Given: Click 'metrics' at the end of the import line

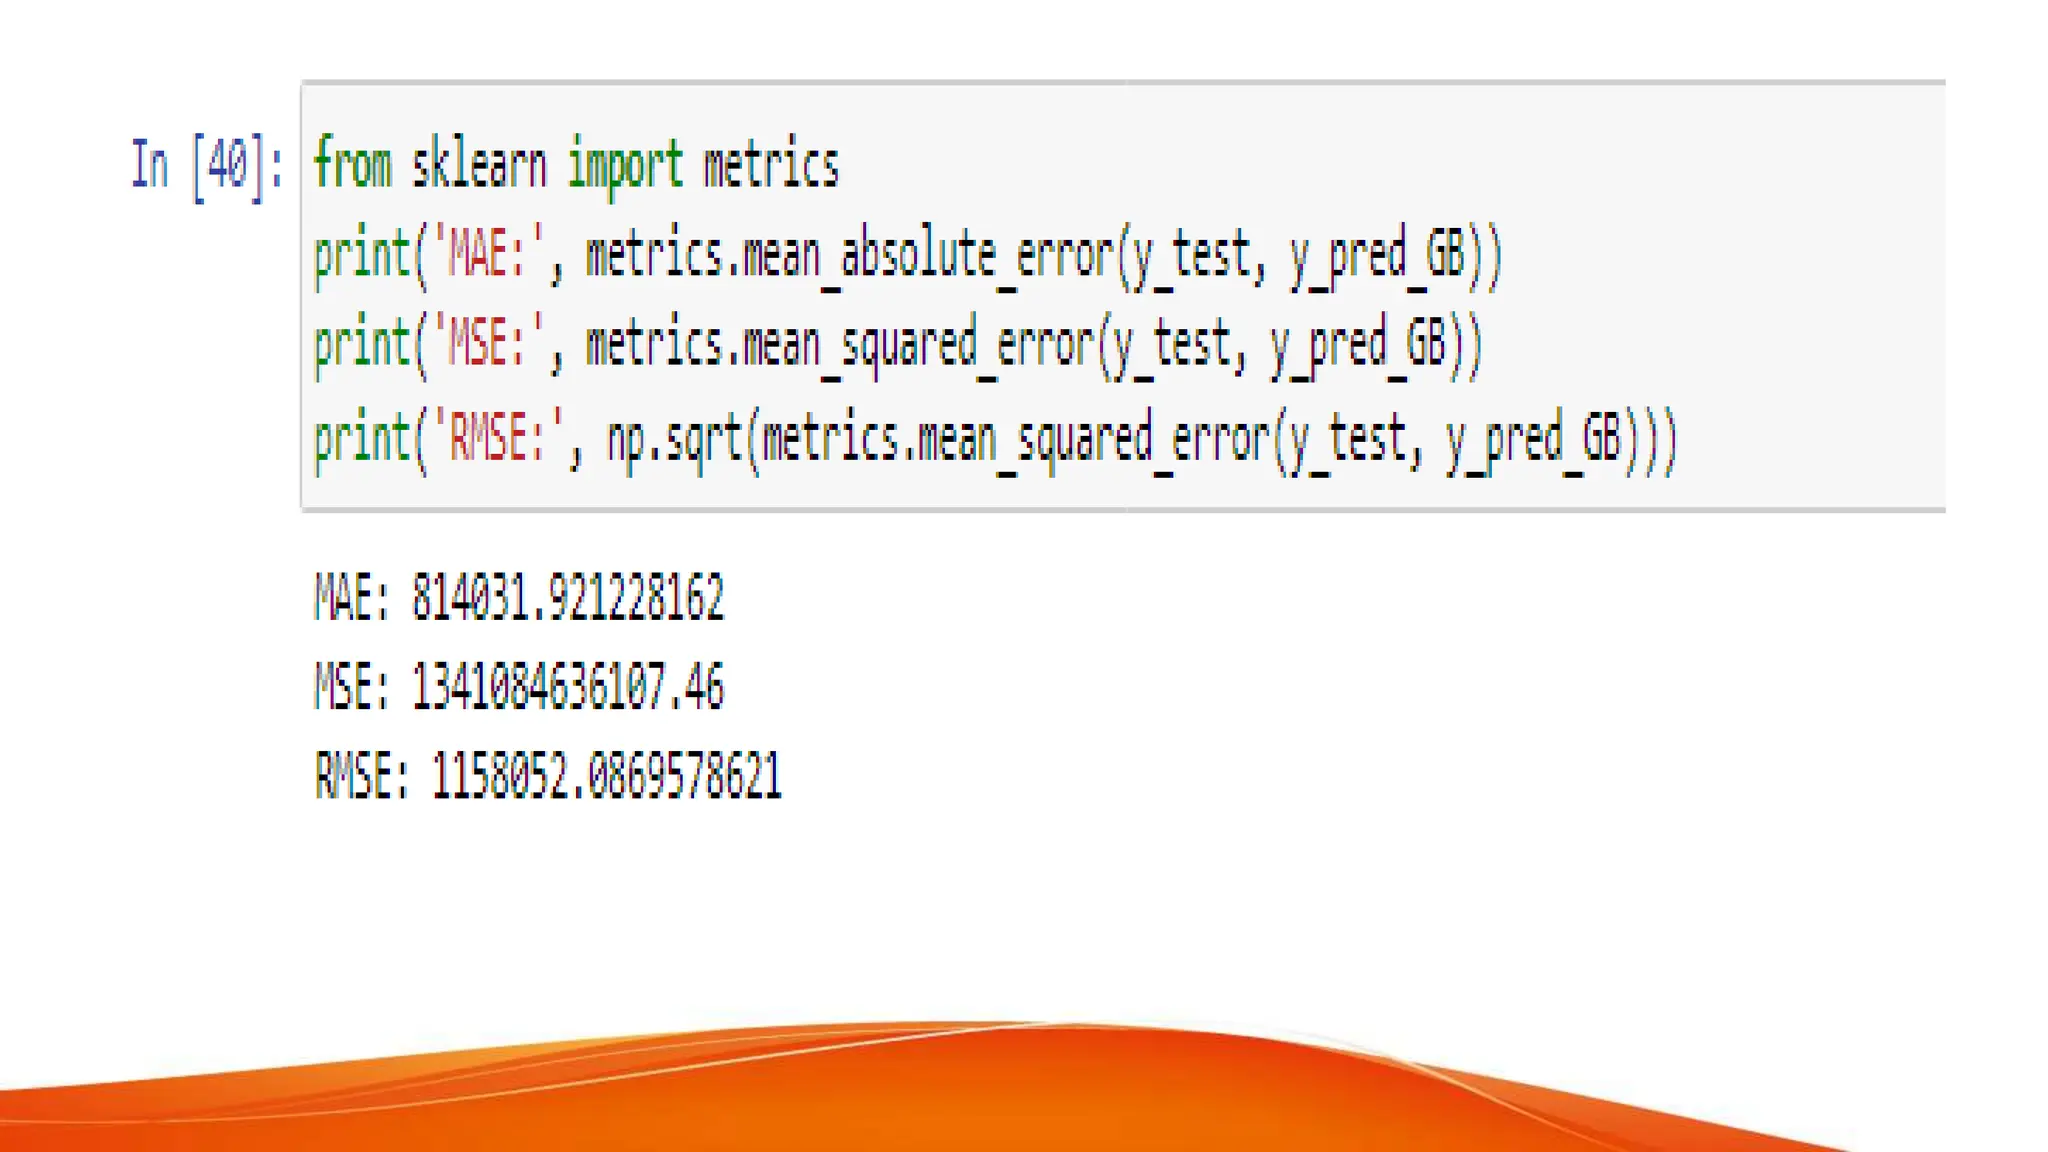Looking at the screenshot, I should pyautogui.click(x=771, y=165).
